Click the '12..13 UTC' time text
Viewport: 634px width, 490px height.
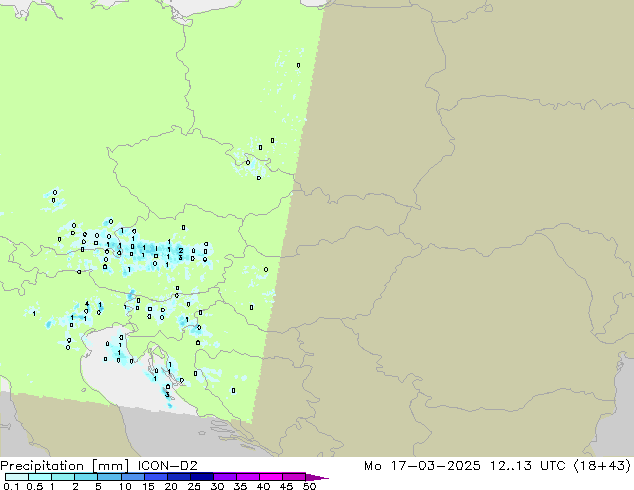point(527,466)
